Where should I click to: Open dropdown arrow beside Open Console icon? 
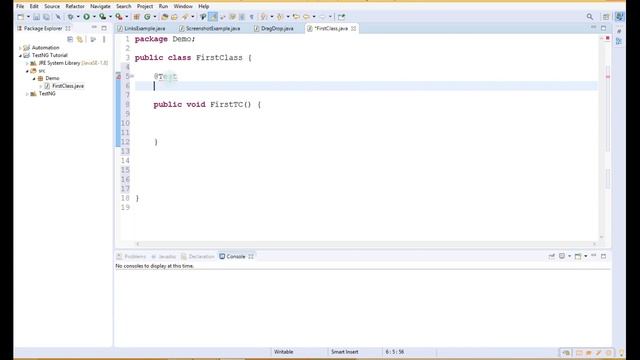click(x=585, y=256)
